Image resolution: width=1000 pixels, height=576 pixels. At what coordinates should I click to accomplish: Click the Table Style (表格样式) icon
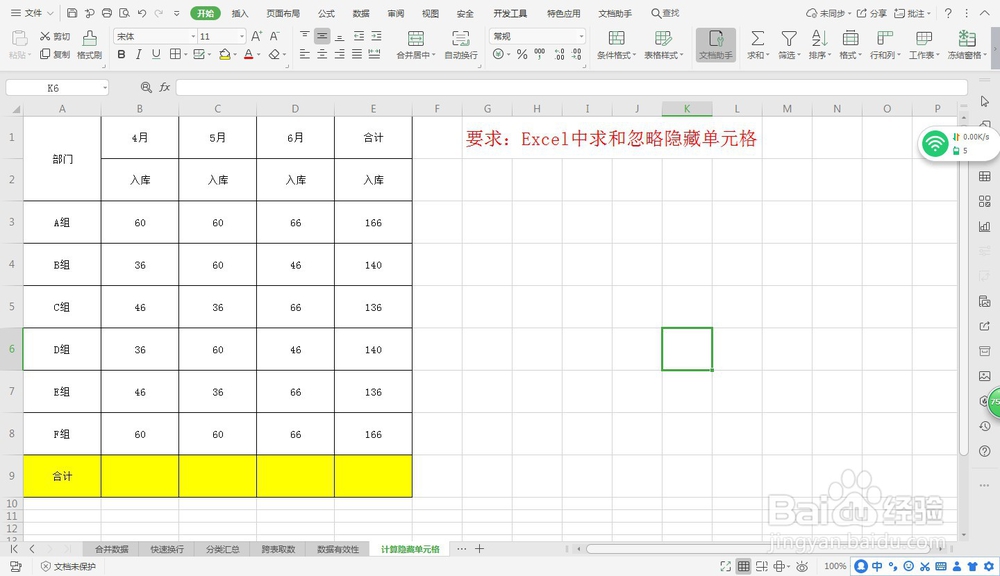click(x=663, y=38)
